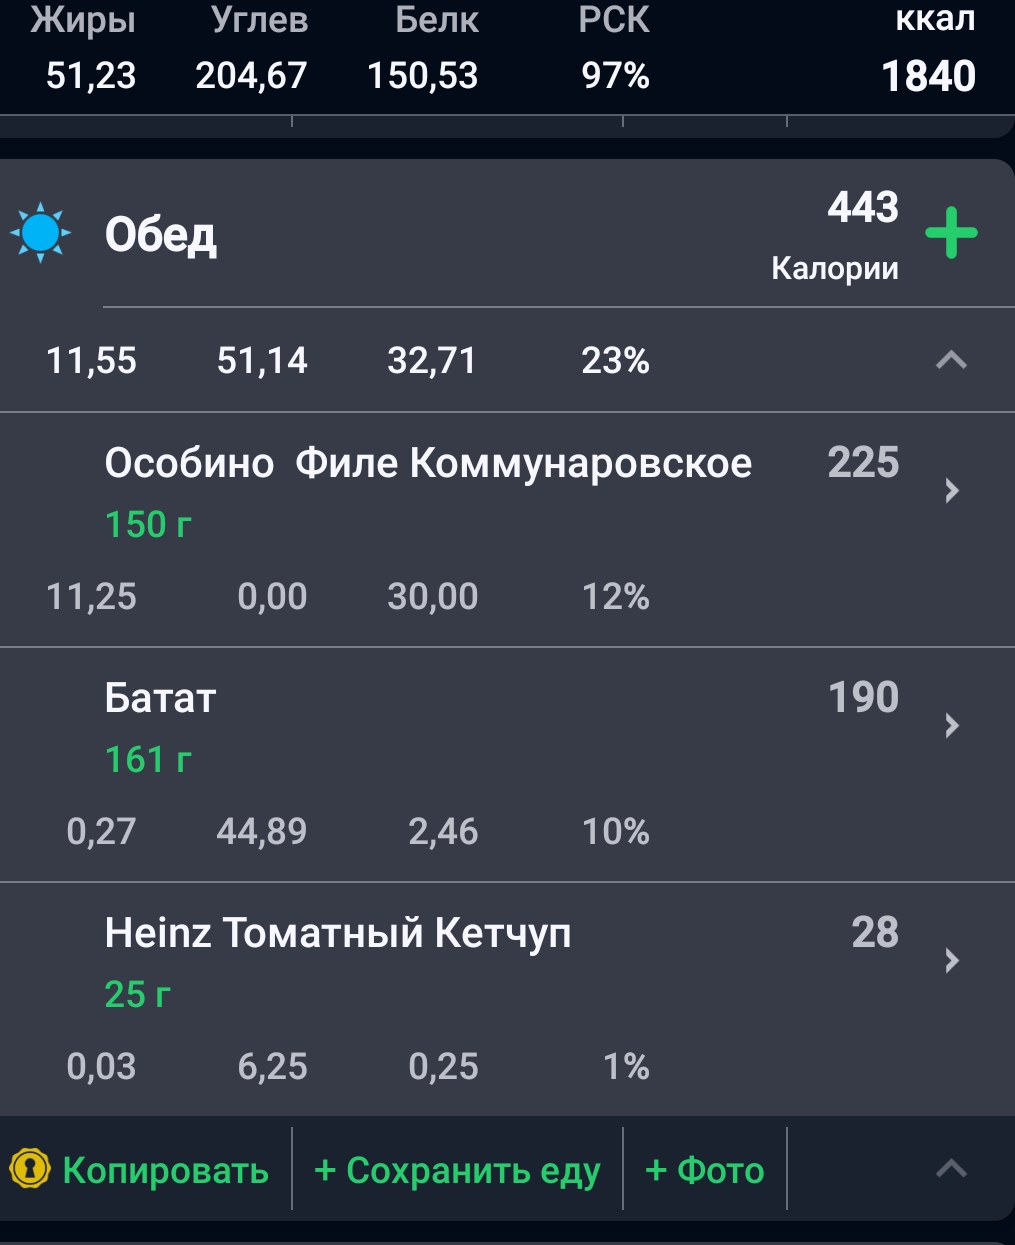Choose + Сохранить еду
The height and width of the screenshot is (1245, 1015).
pos(457,1170)
